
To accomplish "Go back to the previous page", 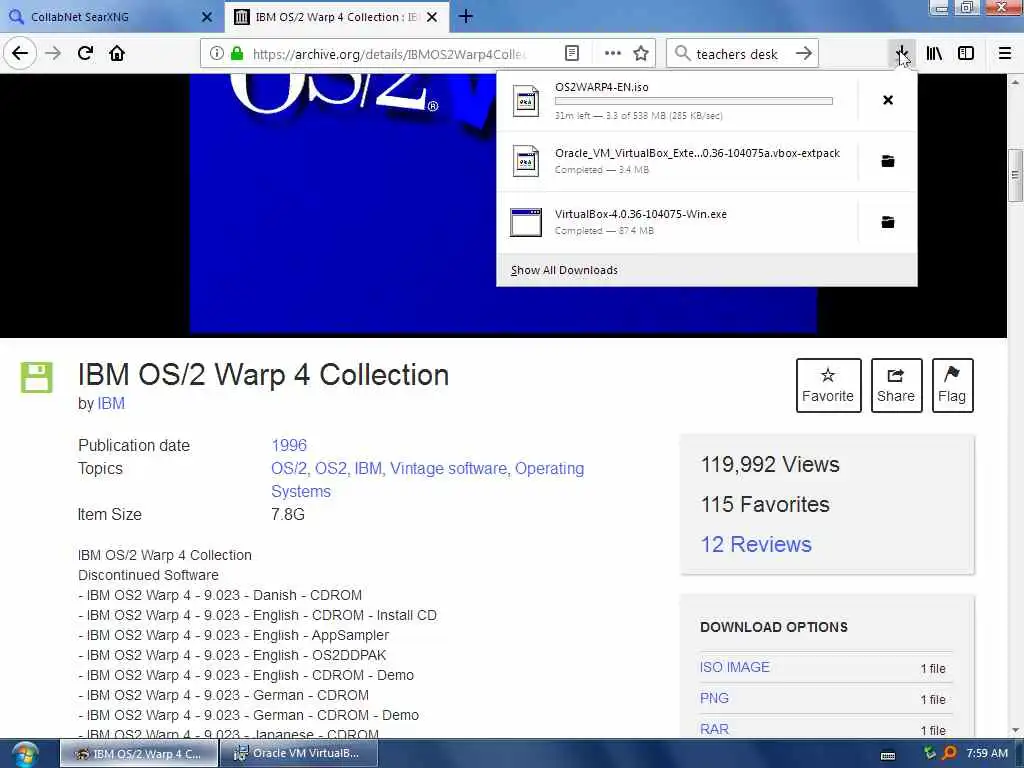I will point(20,53).
